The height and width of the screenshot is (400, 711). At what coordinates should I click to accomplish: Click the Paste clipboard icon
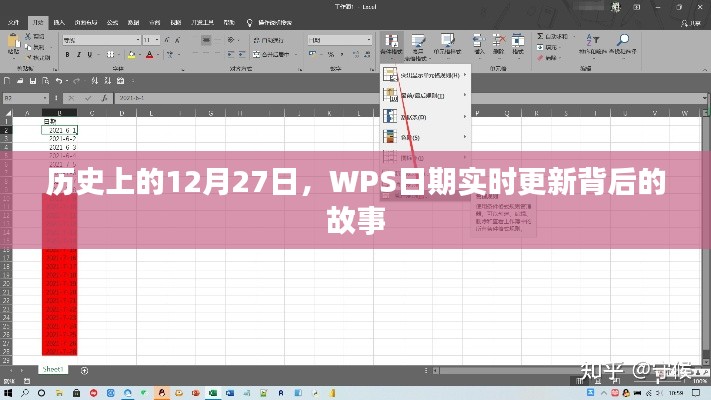(14, 41)
